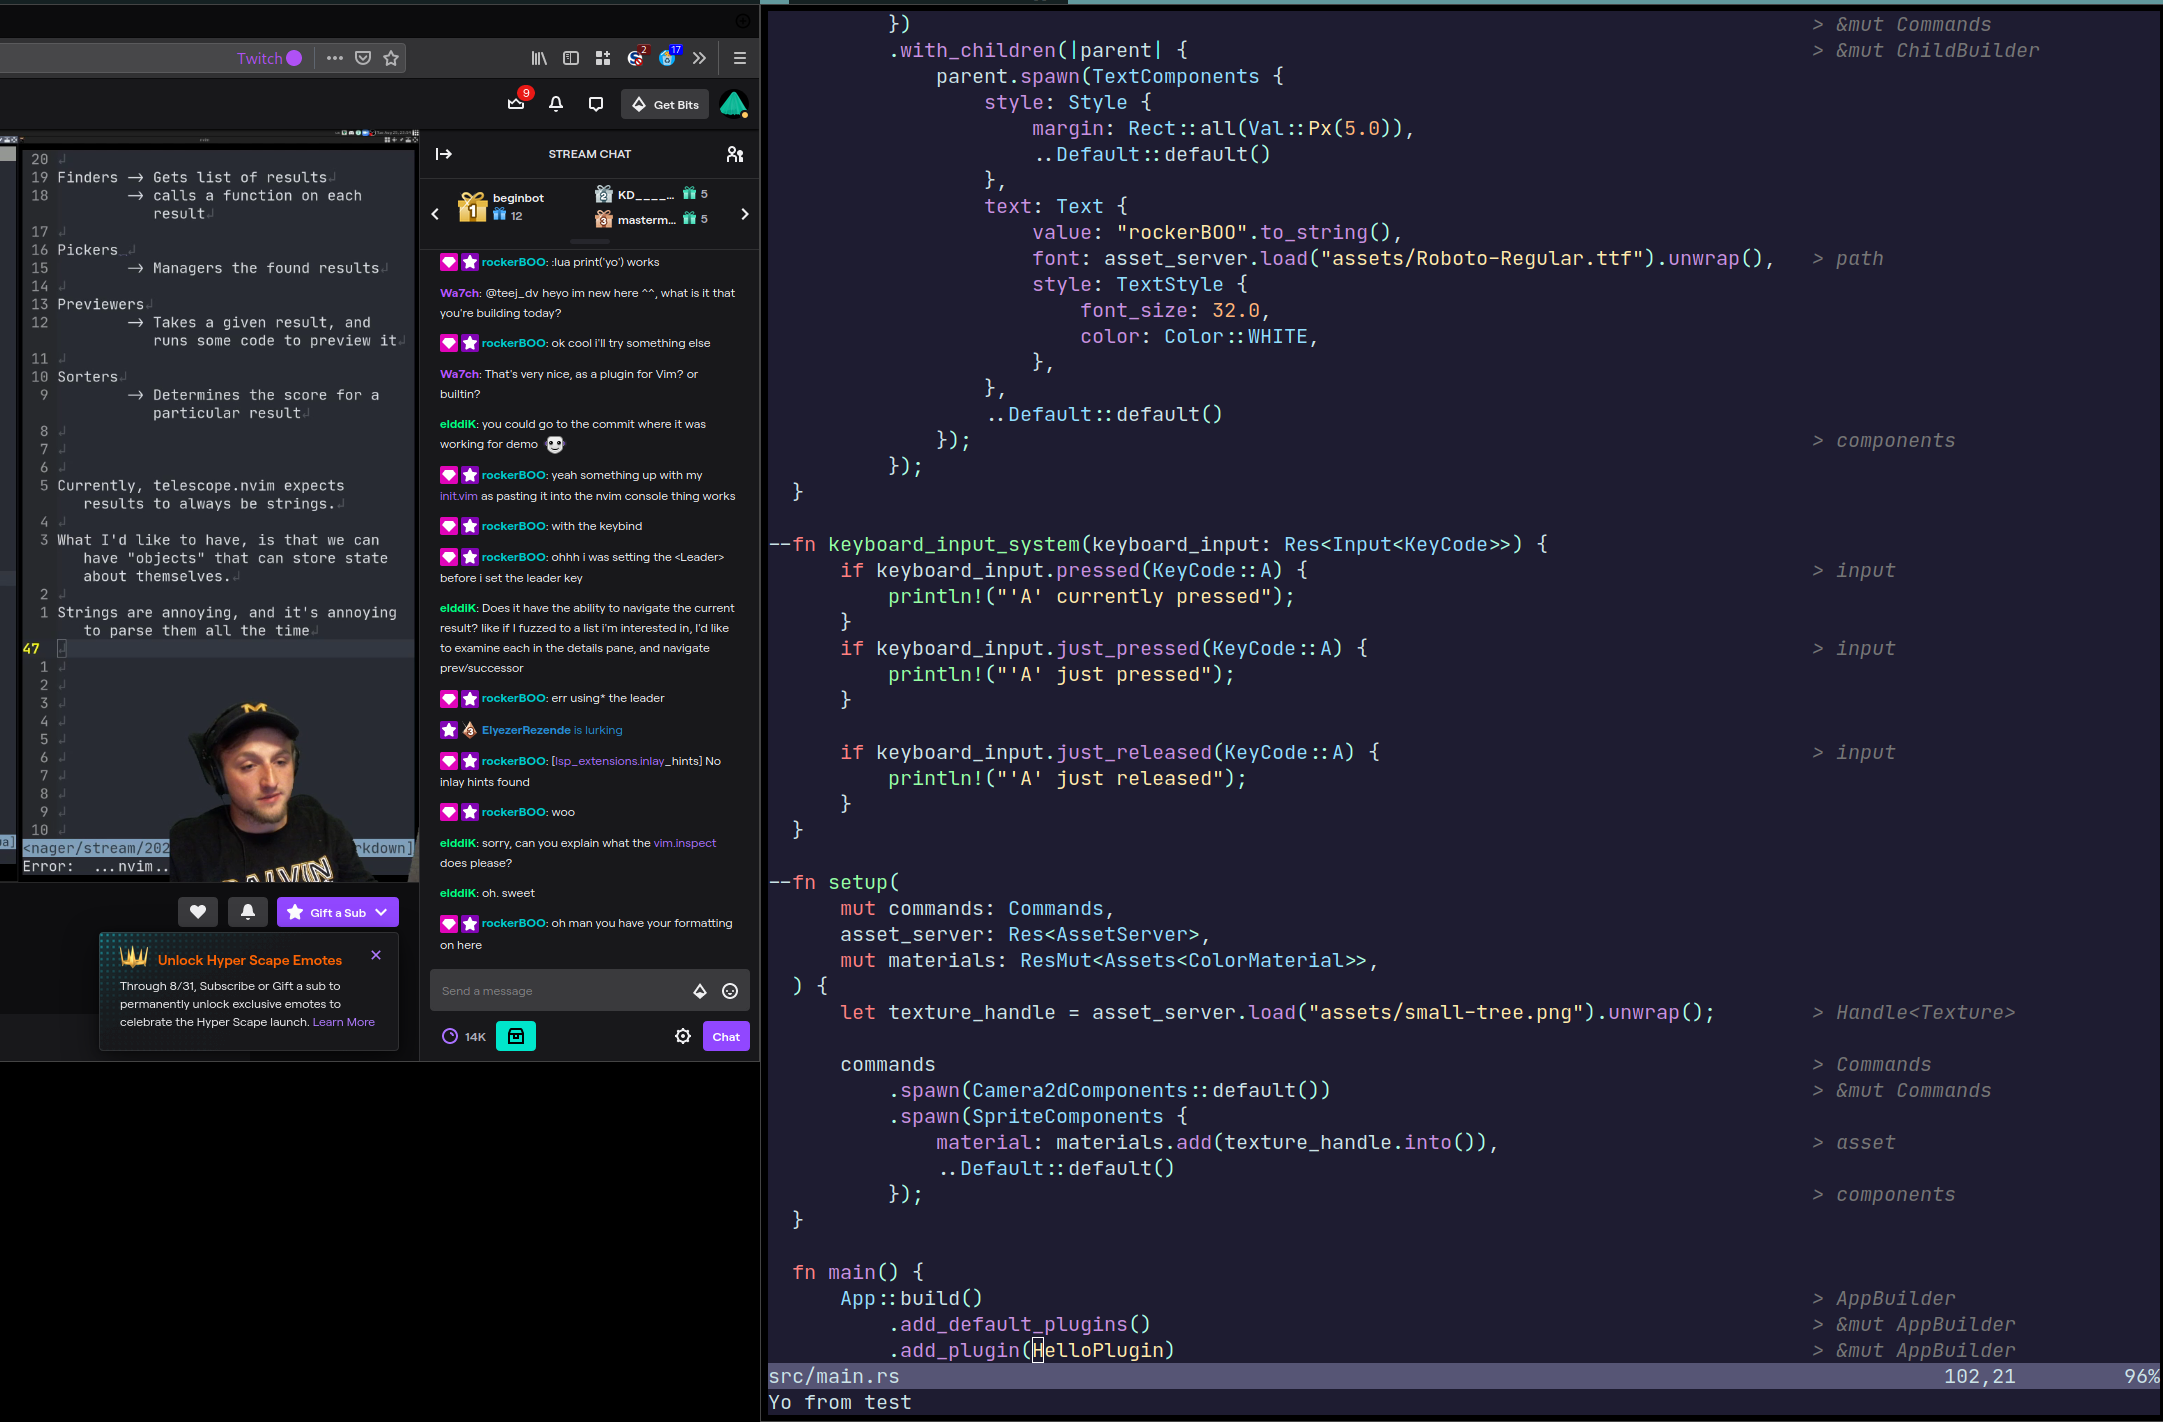This screenshot has width=2163, height=1422.
Task: Select the Grid/Browse layout icon
Action: click(x=603, y=57)
